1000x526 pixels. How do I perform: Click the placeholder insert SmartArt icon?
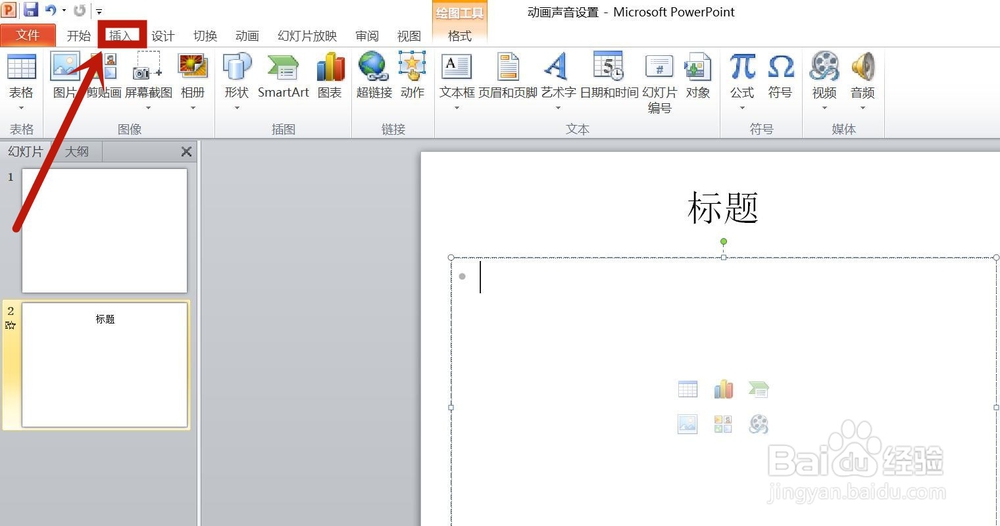pyautogui.click(x=758, y=389)
